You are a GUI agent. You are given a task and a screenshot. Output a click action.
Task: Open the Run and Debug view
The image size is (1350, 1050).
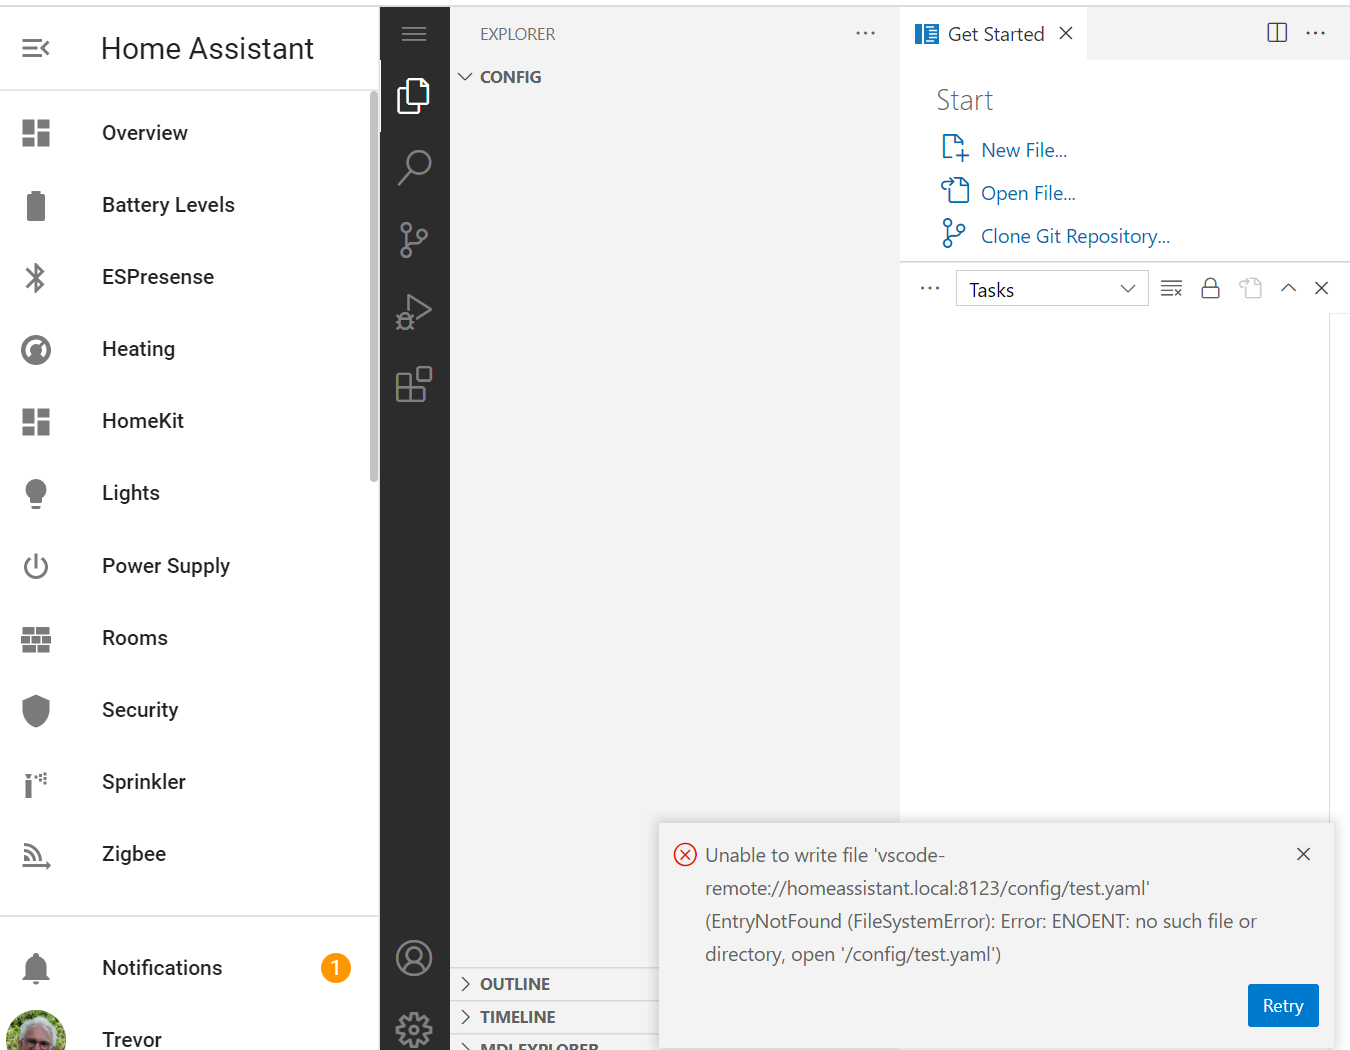[414, 312]
